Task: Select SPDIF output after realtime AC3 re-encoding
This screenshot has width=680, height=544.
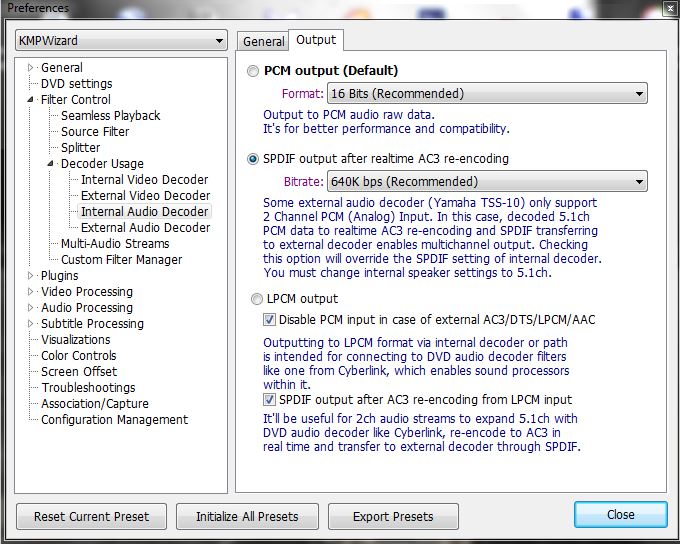Action: point(253,159)
